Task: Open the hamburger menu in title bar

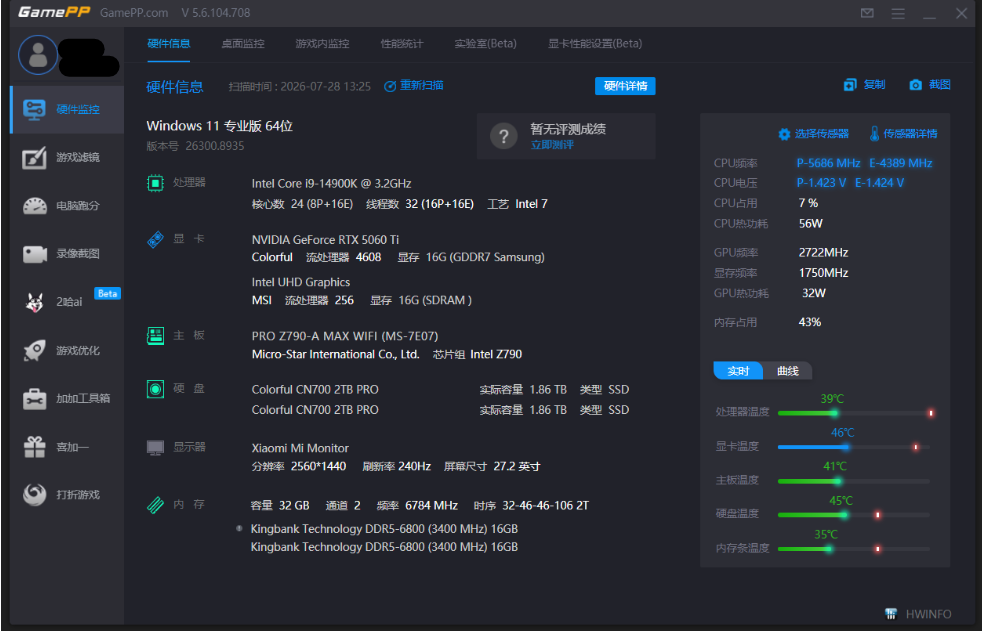Action: click(x=898, y=13)
